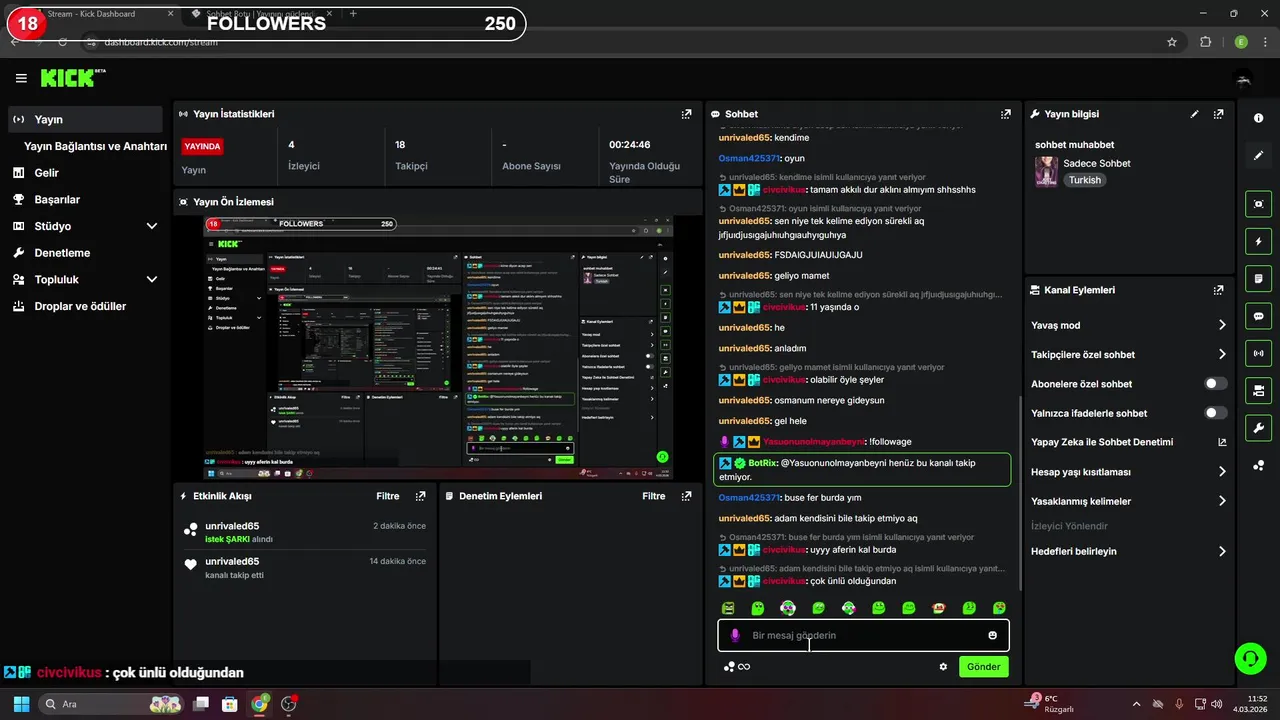Click the Turkish language tag
The height and width of the screenshot is (720, 1280).
[1084, 180]
